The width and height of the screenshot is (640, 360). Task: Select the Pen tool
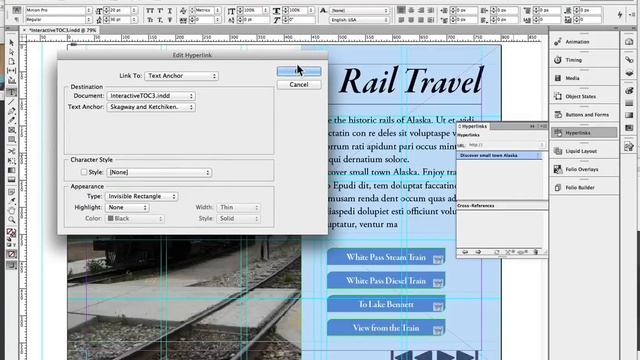(x=11, y=111)
